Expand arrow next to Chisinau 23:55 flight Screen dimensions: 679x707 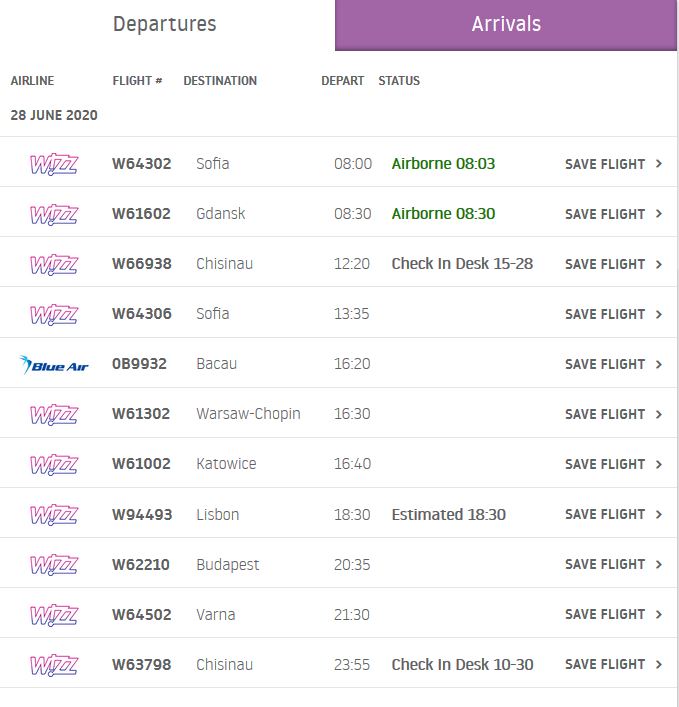[x=659, y=664]
